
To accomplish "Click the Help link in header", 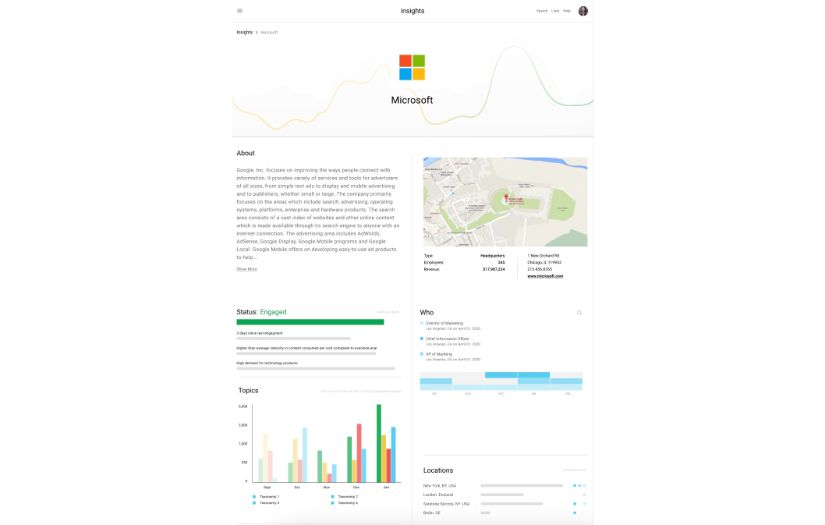I will (567, 11).
